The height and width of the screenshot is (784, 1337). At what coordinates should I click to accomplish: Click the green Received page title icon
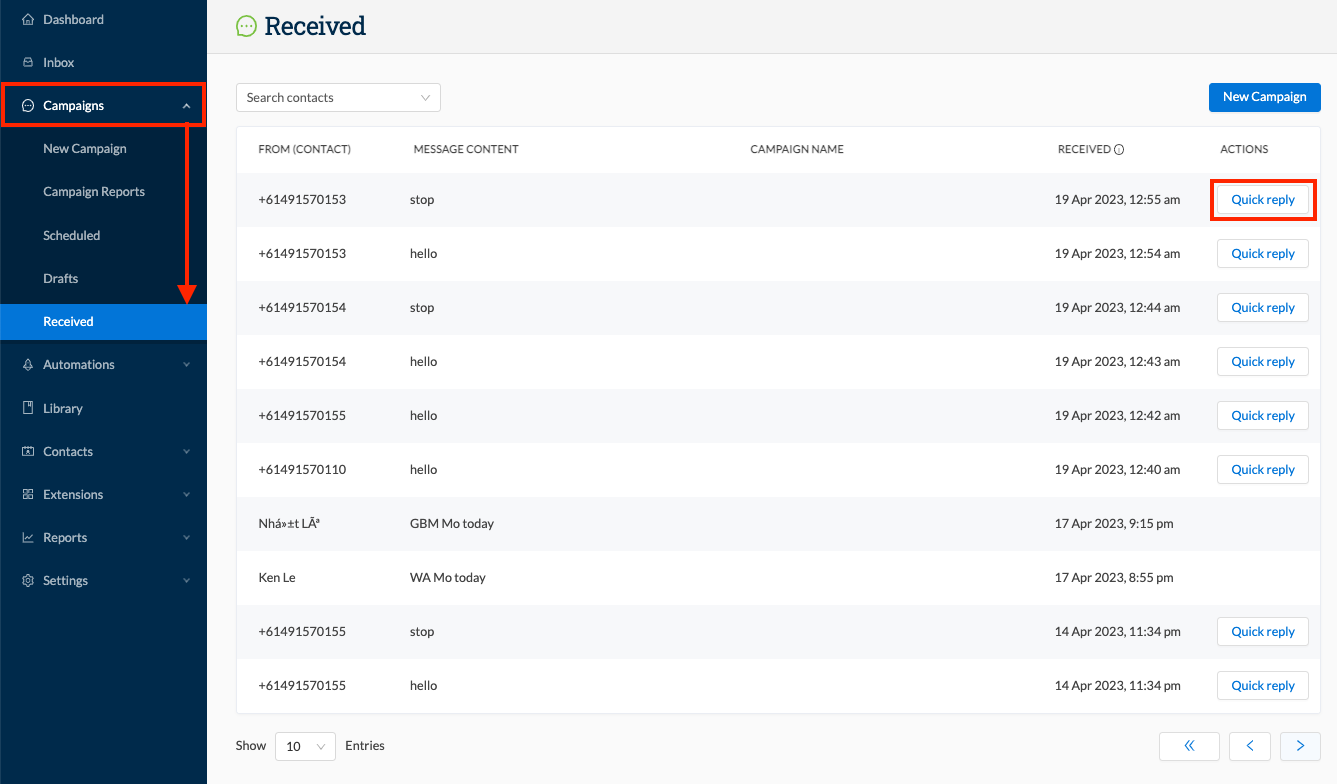coord(246,26)
